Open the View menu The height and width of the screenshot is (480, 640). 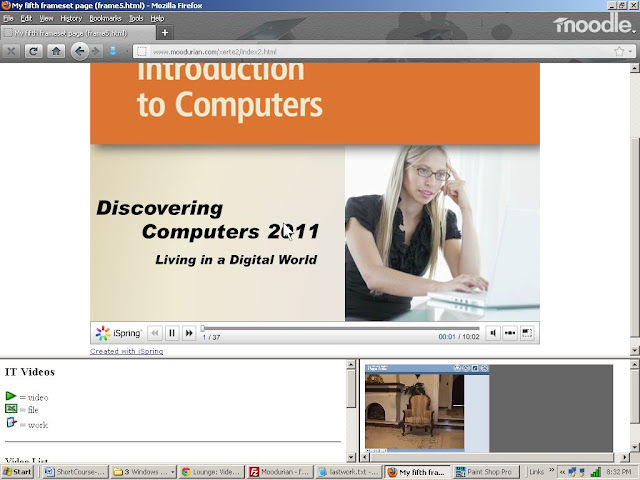(x=46, y=18)
